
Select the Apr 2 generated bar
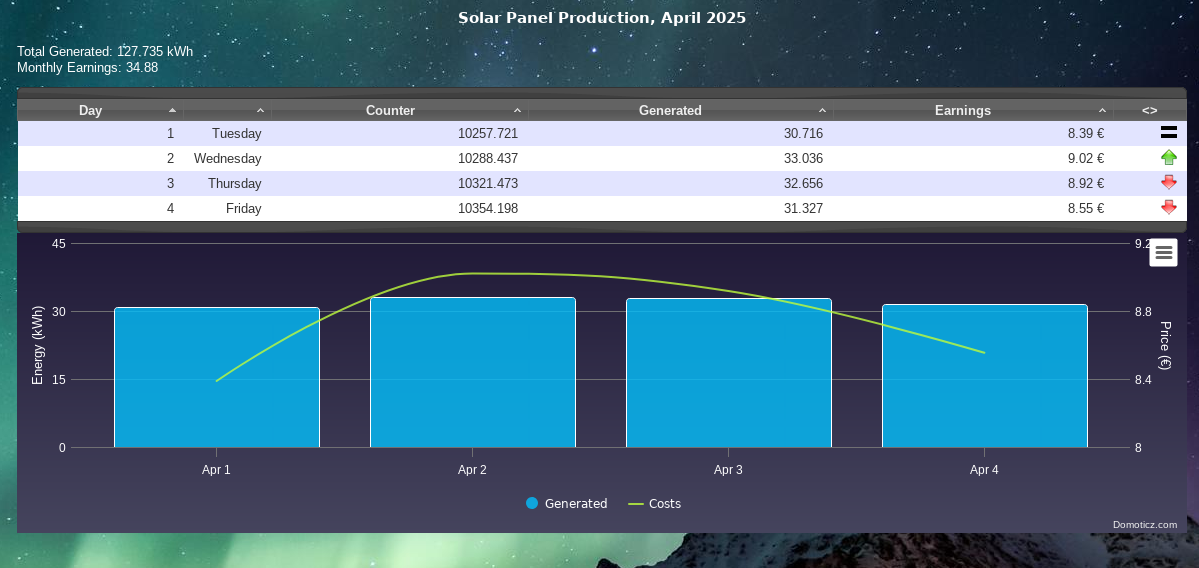pyautogui.click(x=473, y=372)
